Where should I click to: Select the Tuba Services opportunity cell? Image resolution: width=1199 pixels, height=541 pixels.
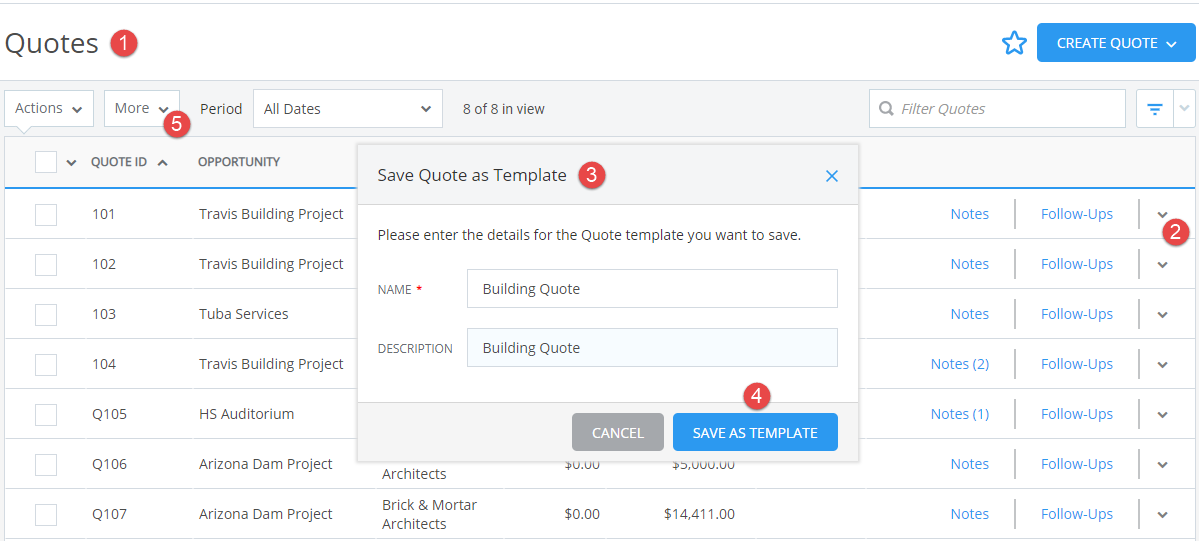[x=243, y=314]
